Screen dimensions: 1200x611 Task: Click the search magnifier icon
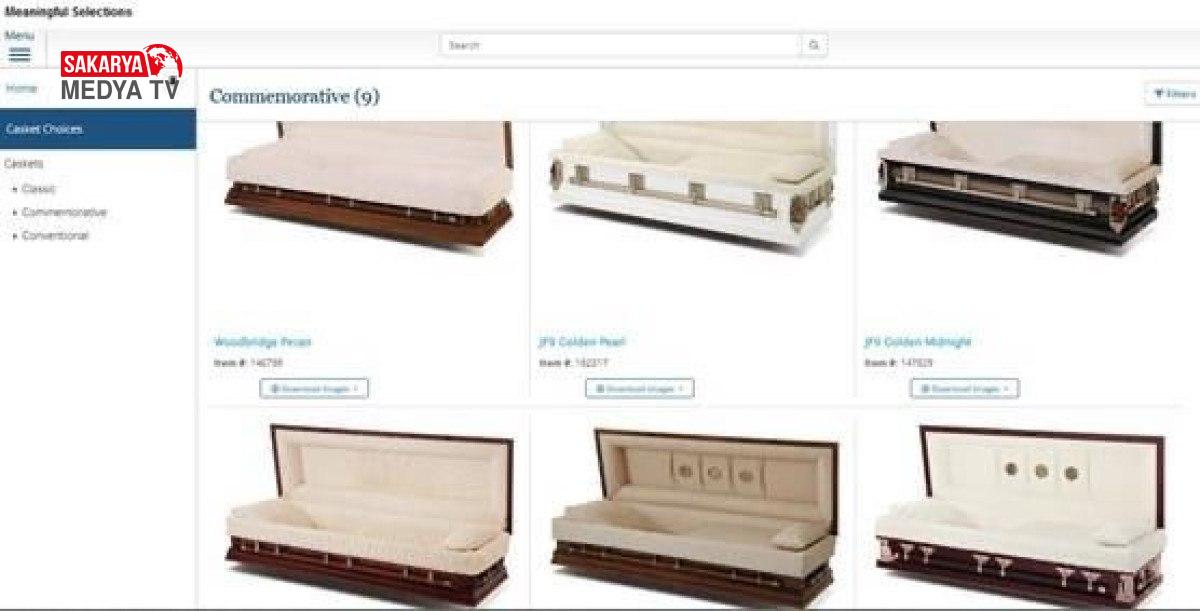[814, 45]
